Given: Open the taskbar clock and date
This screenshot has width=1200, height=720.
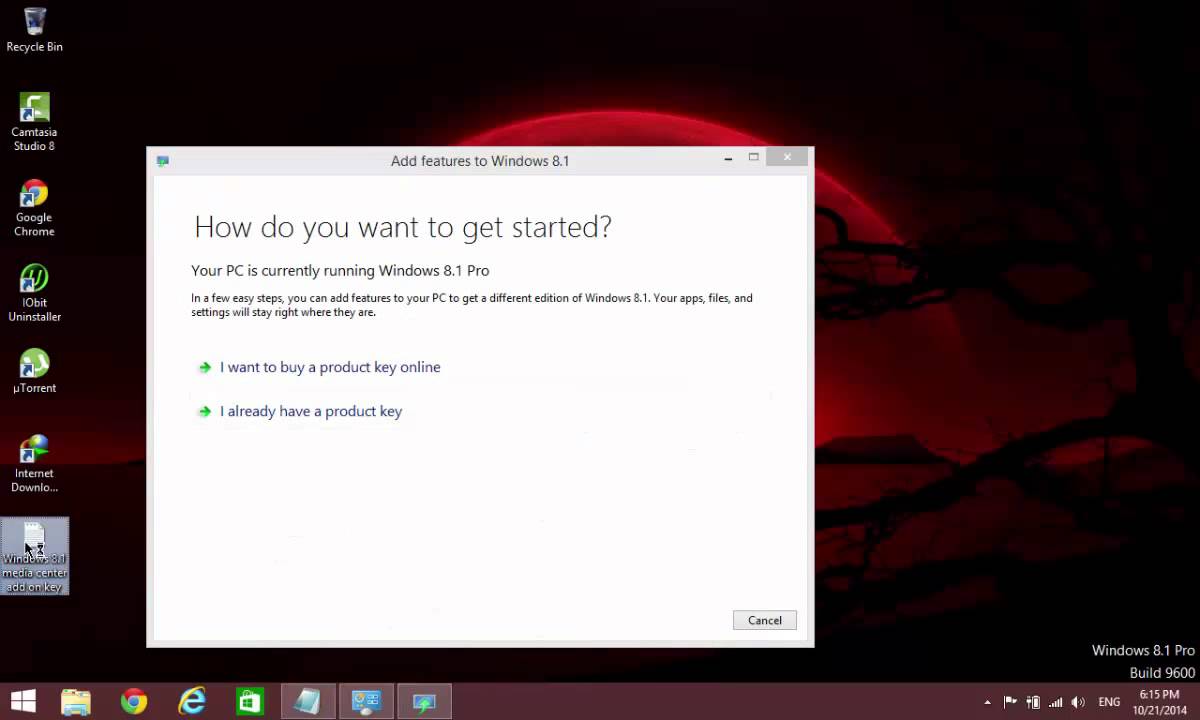Looking at the screenshot, I should click(1158, 702).
